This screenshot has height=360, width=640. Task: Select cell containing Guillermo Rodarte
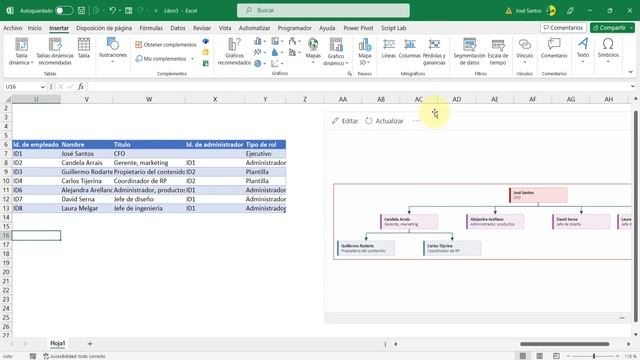pos(87,172)
